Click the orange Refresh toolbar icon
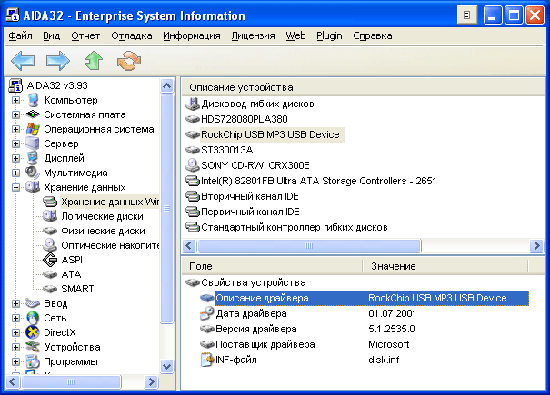This screenshot has height=395, width=550. pos(129,61)
